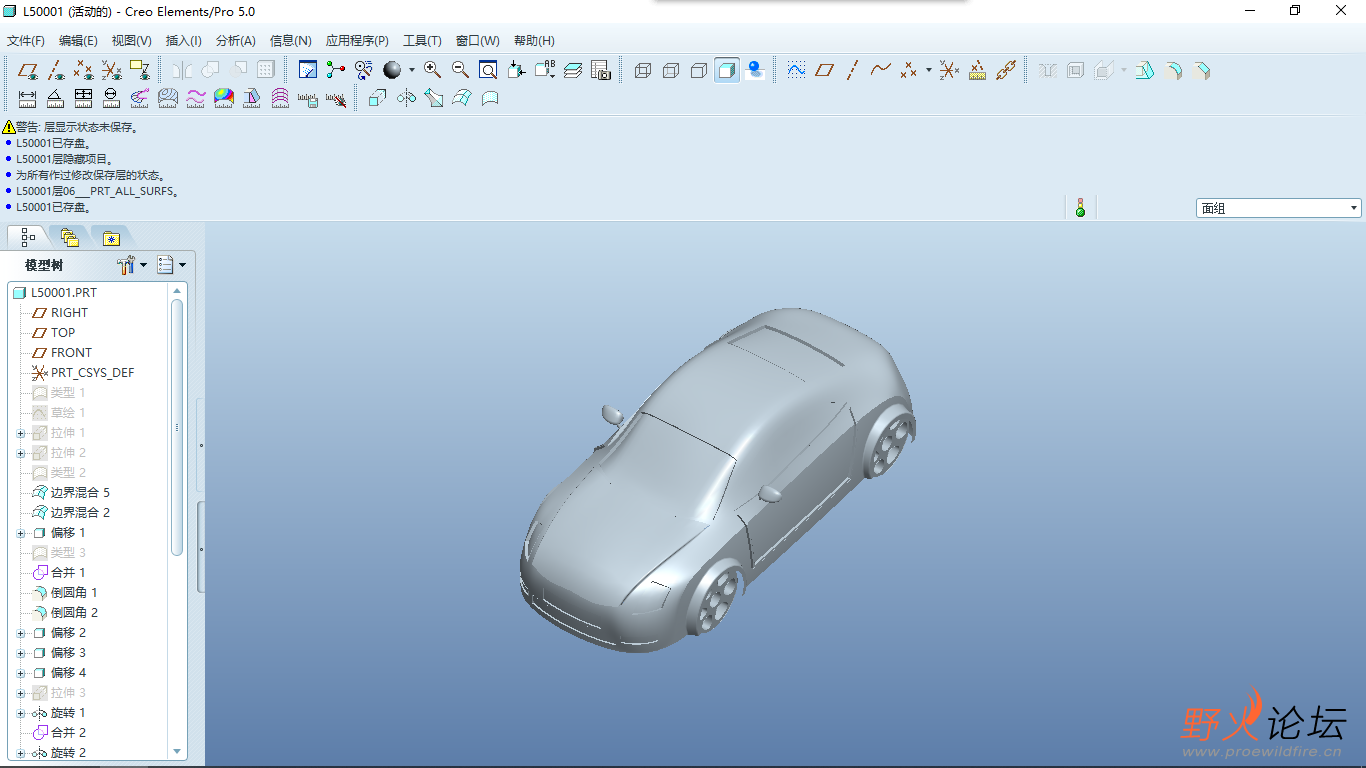
Task: Create a datum axis with toolbar icon
Action: pyautogui.click(x=852, y=70)
